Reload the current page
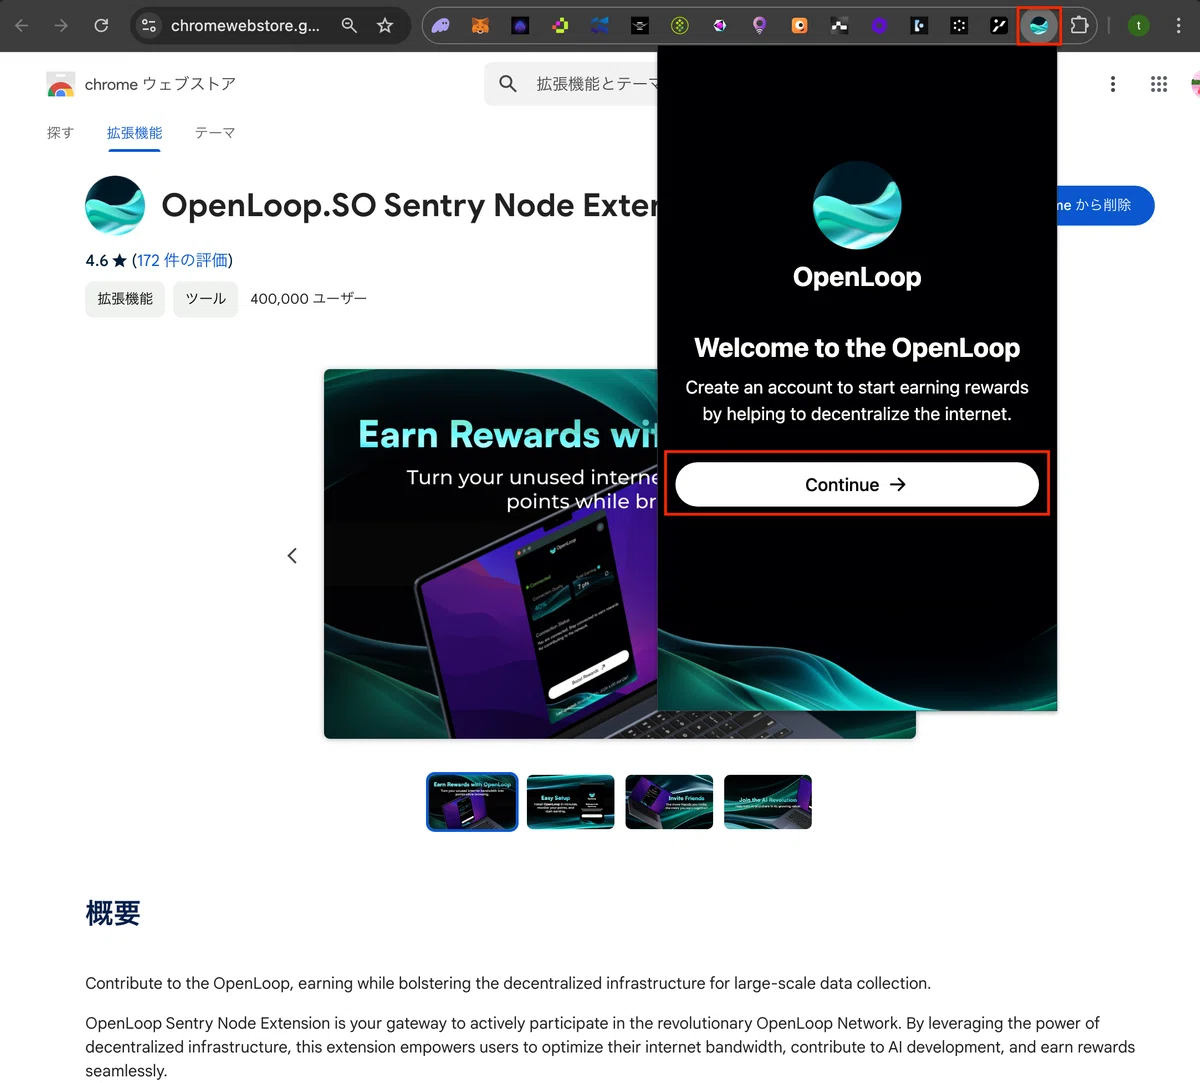1200x1083 pixels. pos(101,26)
